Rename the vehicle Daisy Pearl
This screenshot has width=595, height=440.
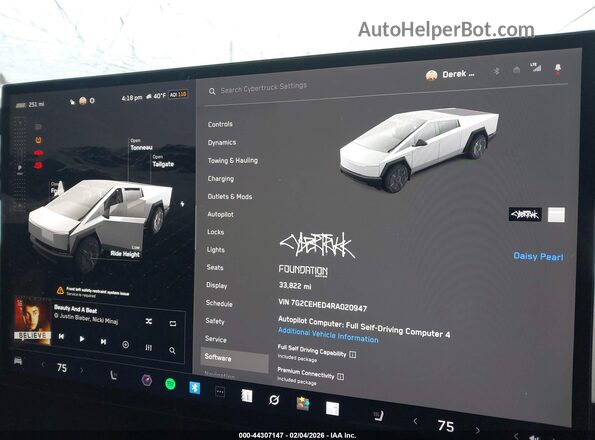click(538, 256)
